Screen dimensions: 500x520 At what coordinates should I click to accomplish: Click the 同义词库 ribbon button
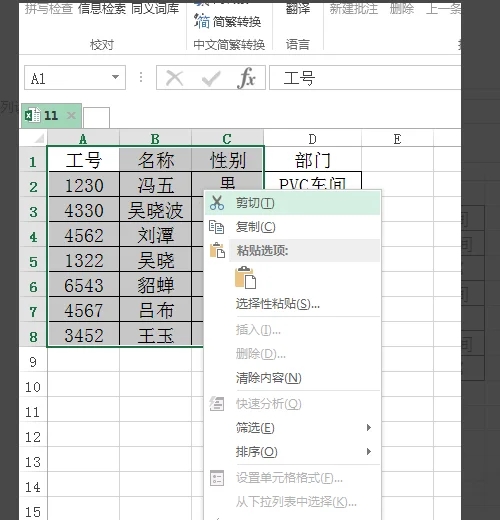(155, 9)
